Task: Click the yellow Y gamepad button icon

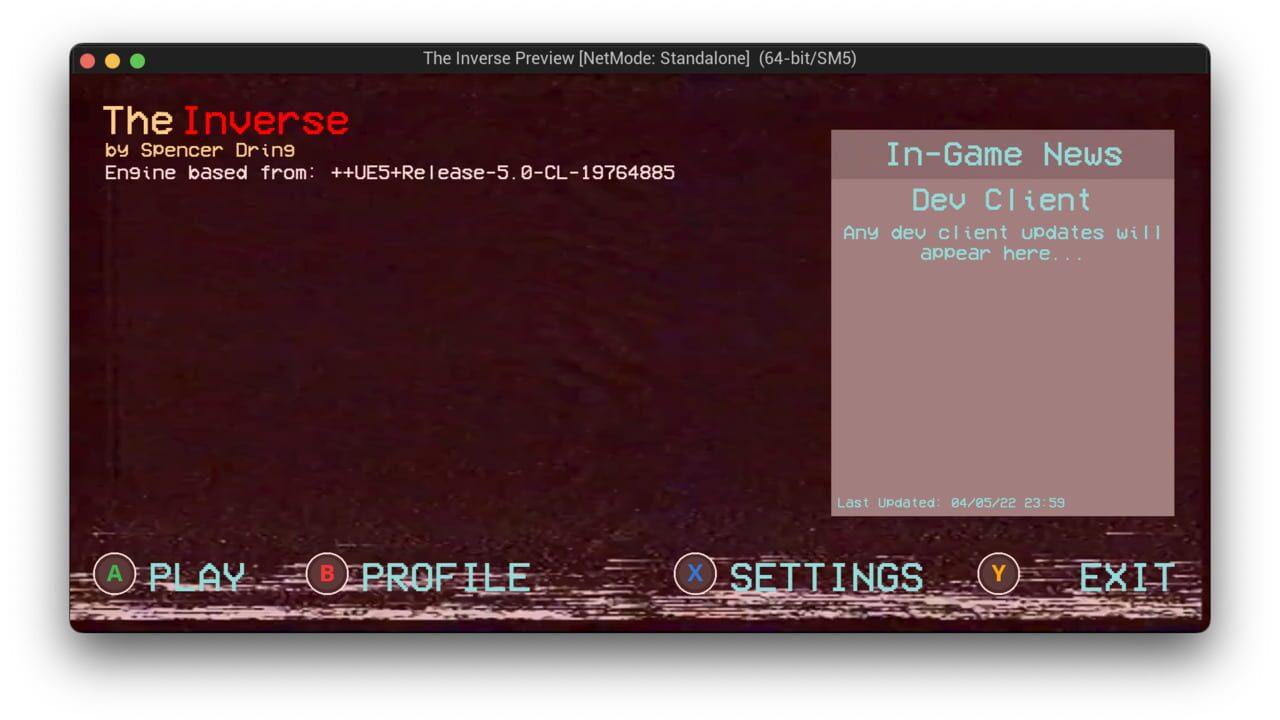Action: click(x=998, y=574)
